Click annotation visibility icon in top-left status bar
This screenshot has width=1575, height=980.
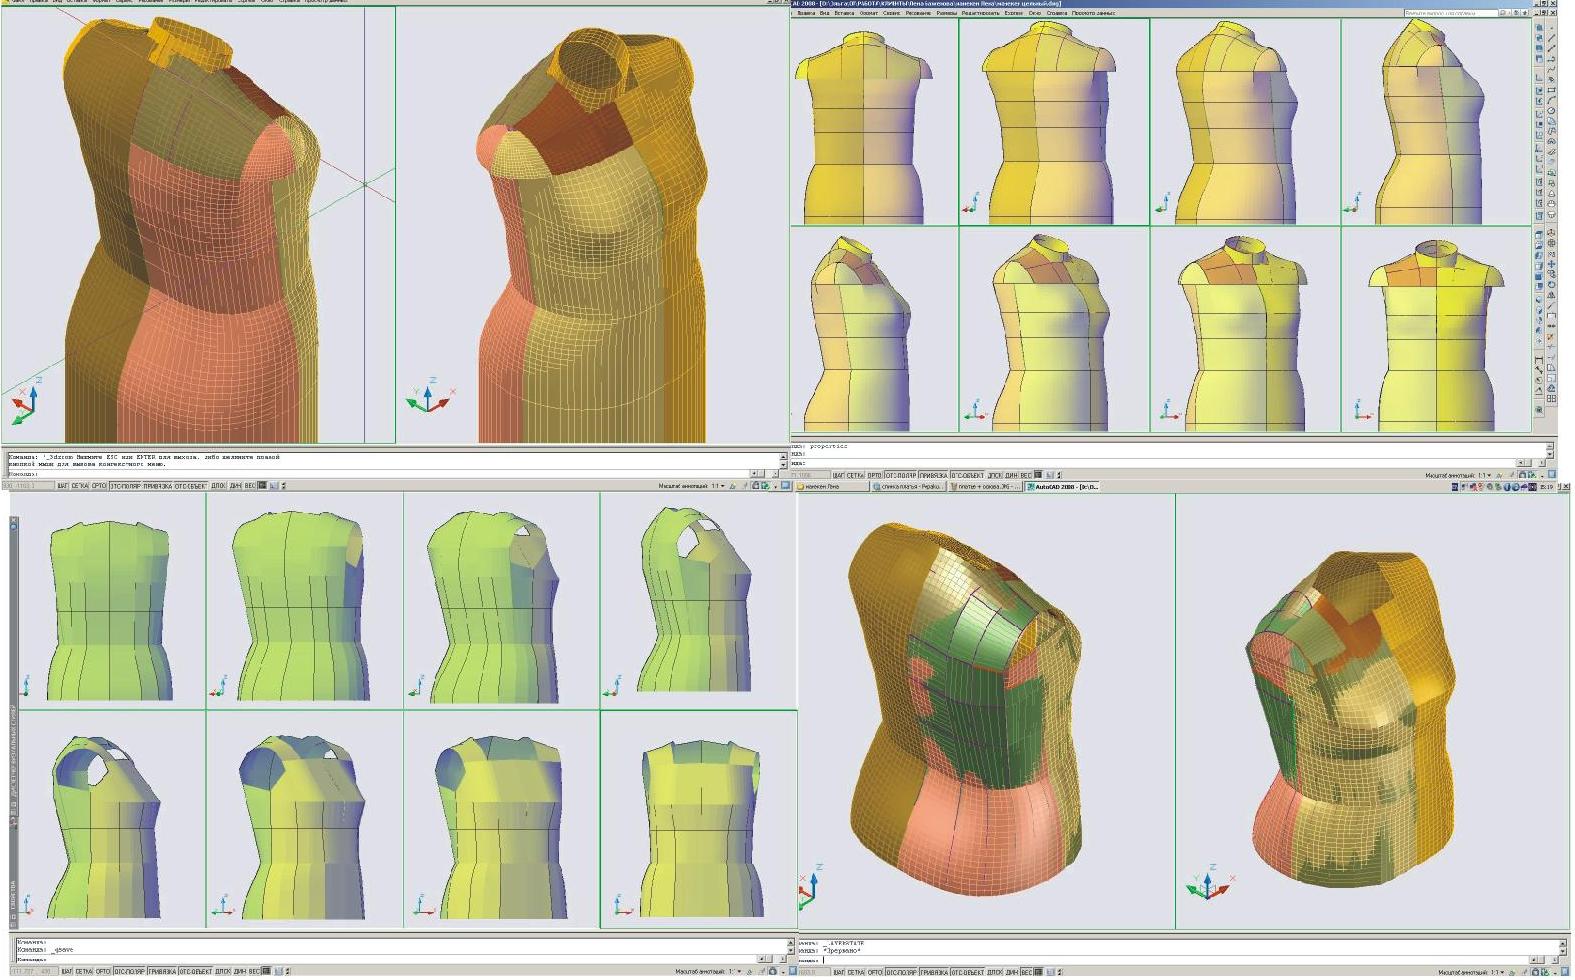pyautogui.click(x=732, y=486)
